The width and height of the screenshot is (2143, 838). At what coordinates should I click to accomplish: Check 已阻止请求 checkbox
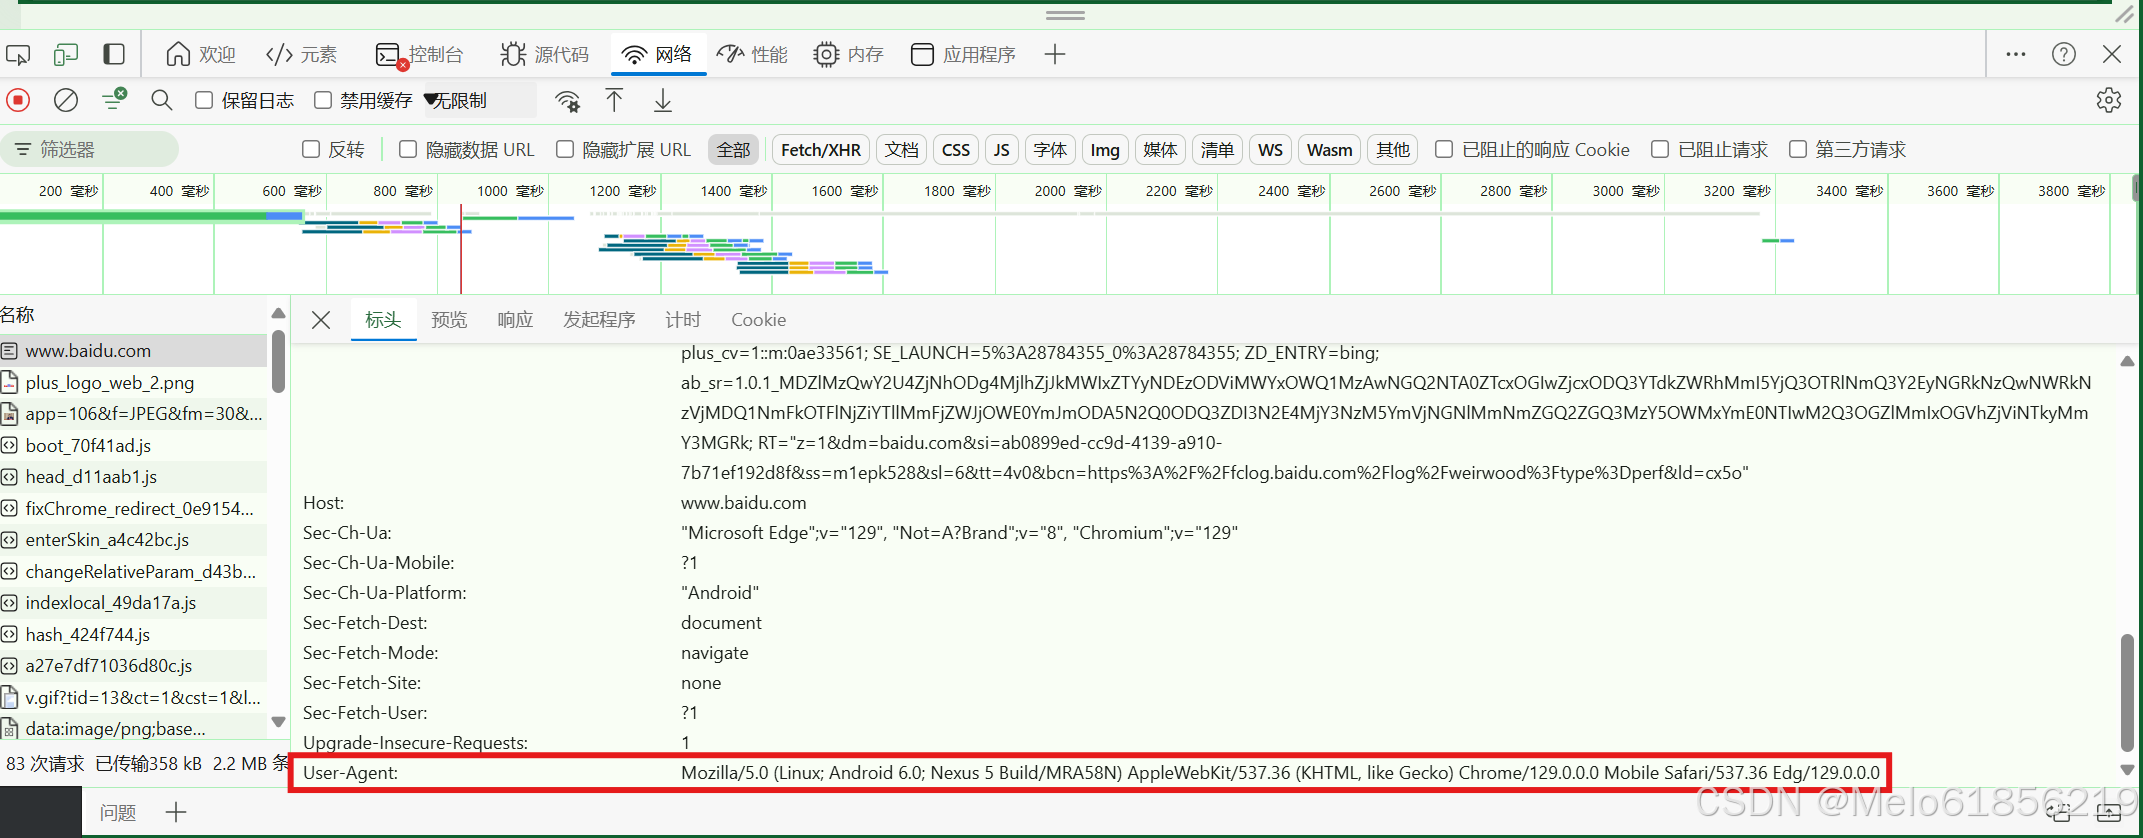pos(1660,149)
